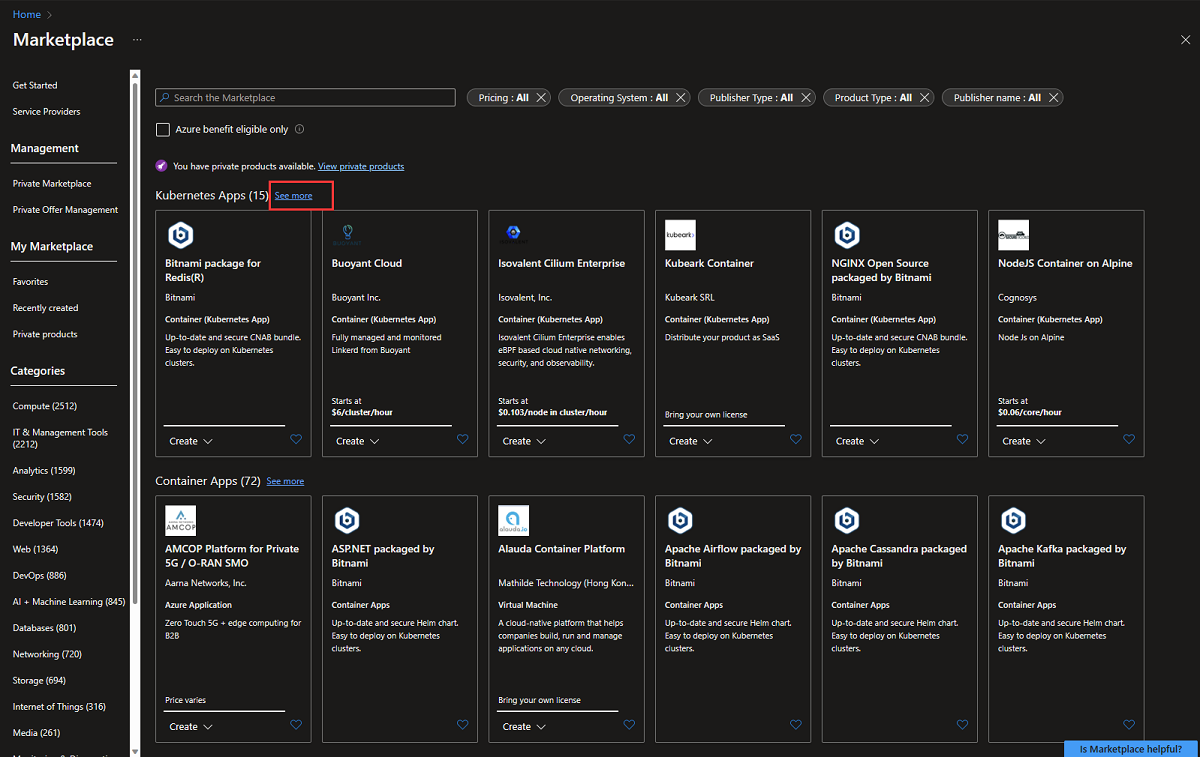Image resolution: width=1200 pixels, height=757 pixels.
Task: Click the Marketplace search field
Action: point(305,97)
